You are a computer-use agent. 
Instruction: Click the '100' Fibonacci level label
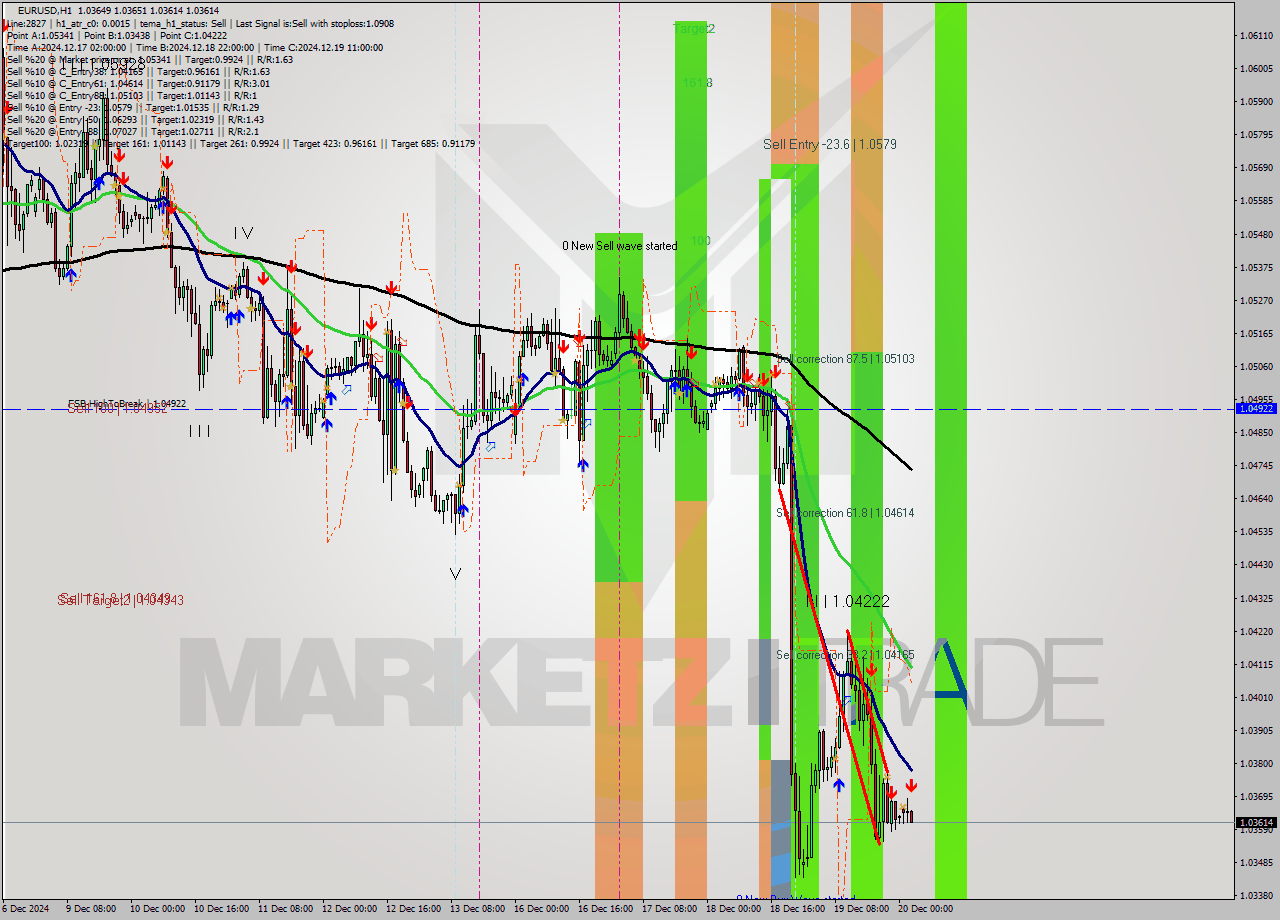pos(700,240)
